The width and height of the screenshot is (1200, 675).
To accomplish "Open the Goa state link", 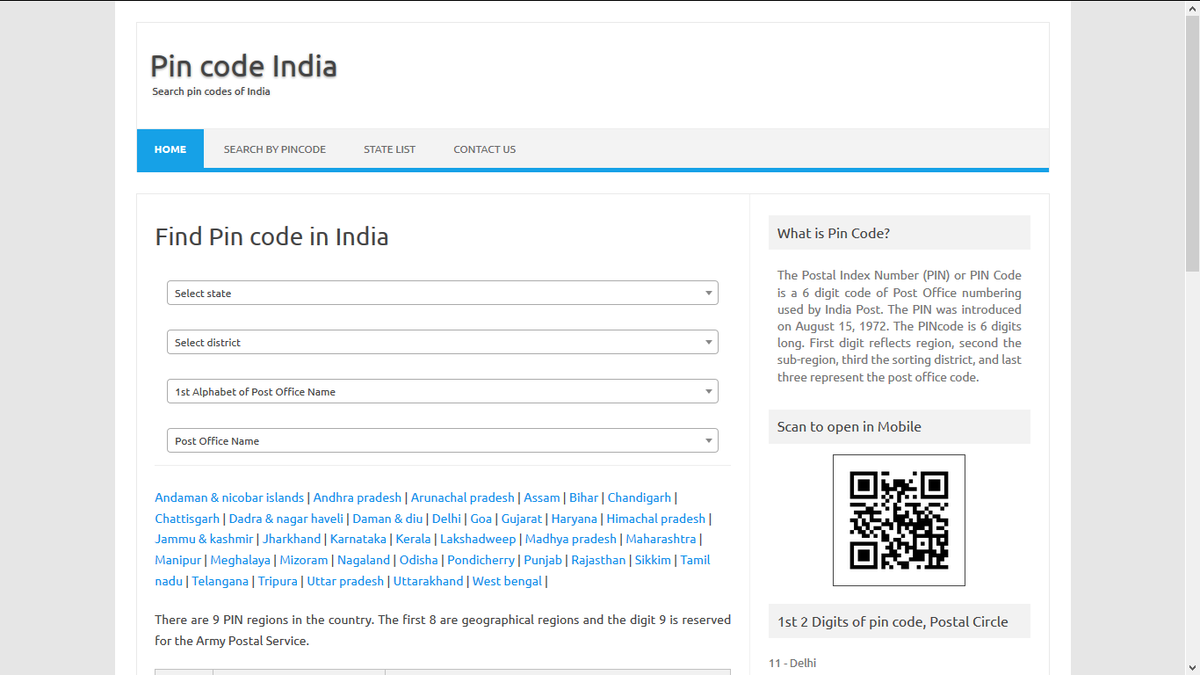I will [x=481, y=518].
